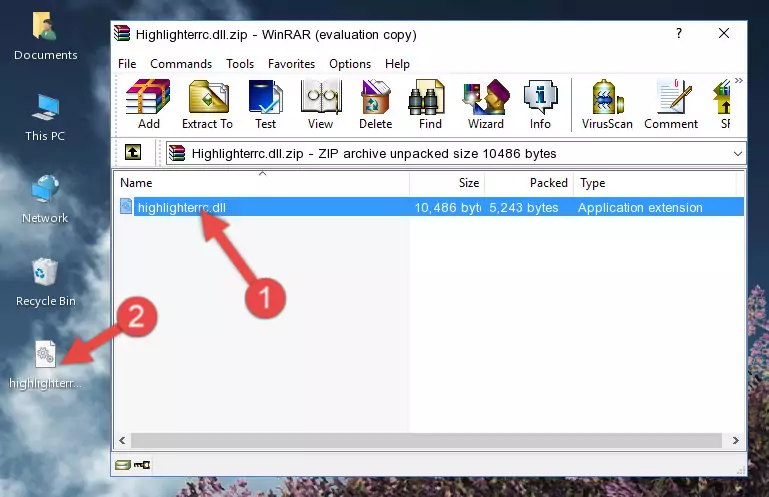Click the Add archive toolbar icon
This screenshot has width=769, height=497.
pyautogui.click(x=148, y=104)
